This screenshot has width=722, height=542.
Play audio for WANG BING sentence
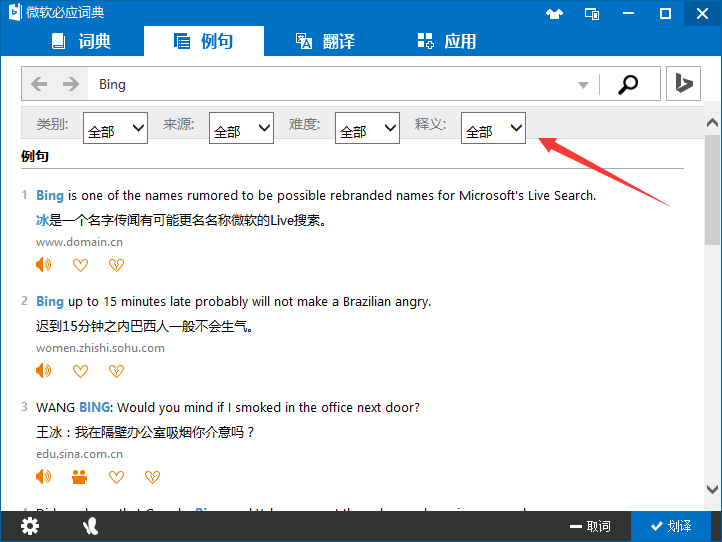(x=44, y=477)
